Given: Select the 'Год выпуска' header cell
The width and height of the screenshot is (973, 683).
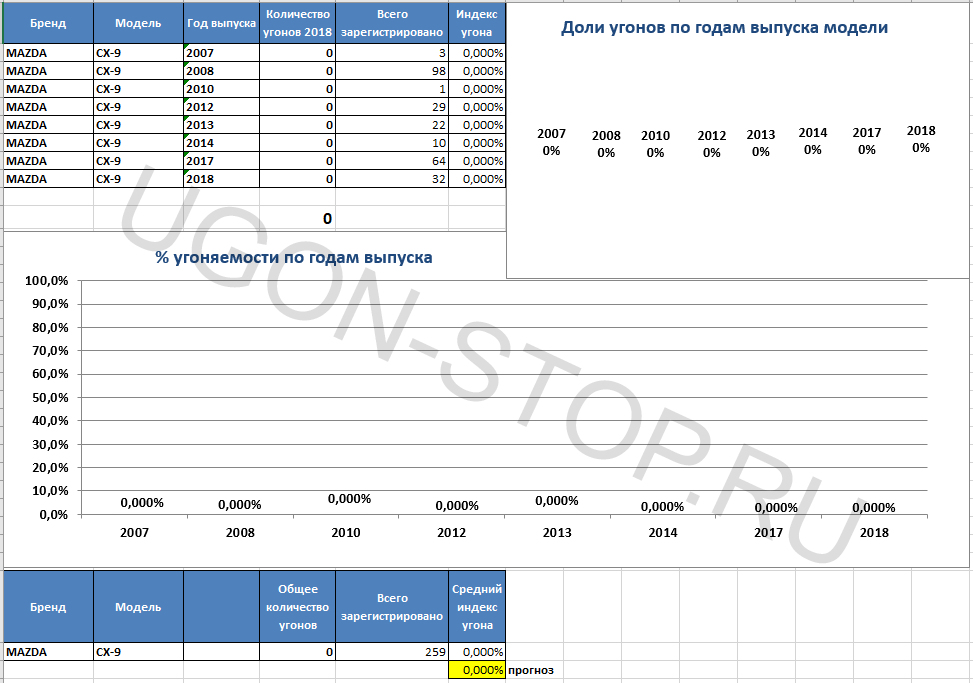Looking at the screenshot, I should (222, 23).
